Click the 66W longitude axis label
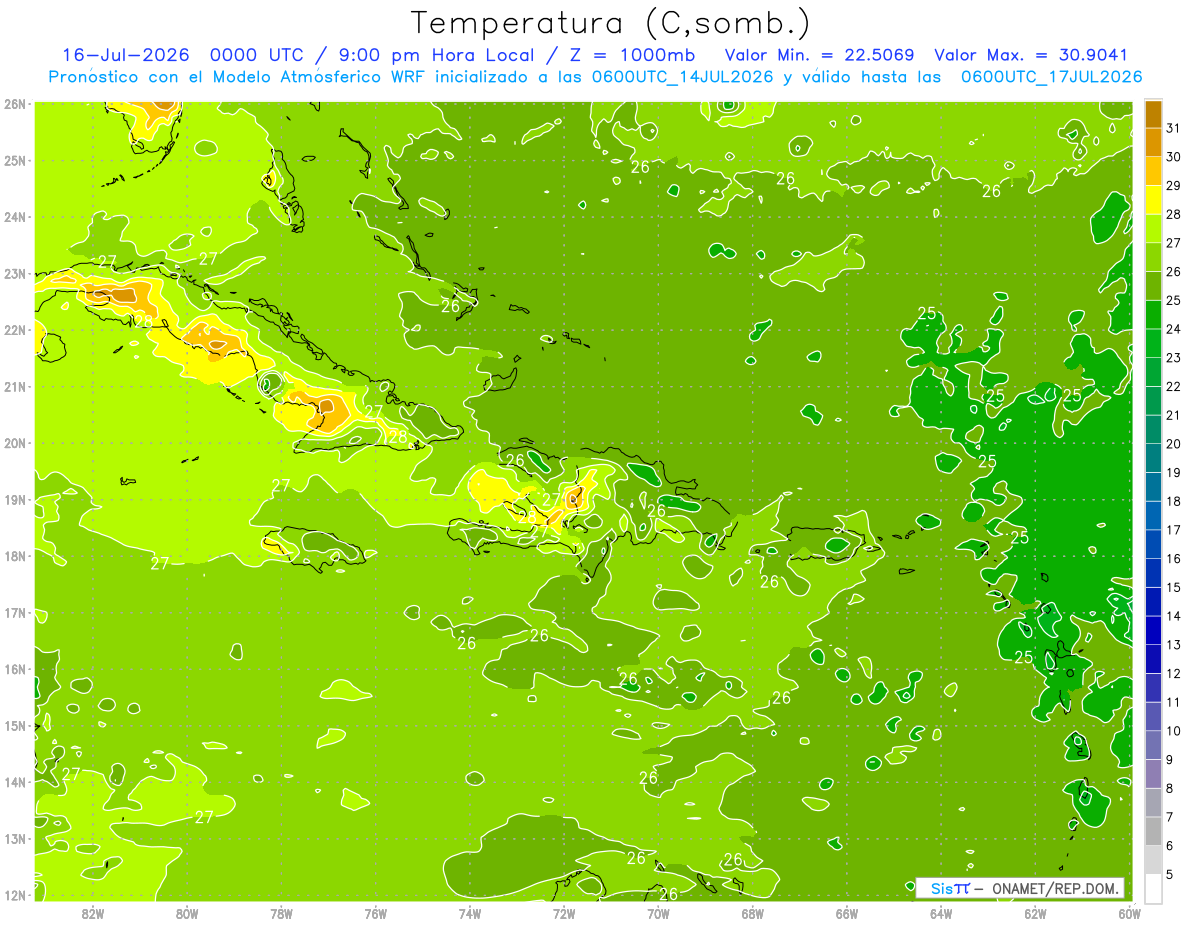The height and width of the screenshot is (927, 1200). click(846, 913)
